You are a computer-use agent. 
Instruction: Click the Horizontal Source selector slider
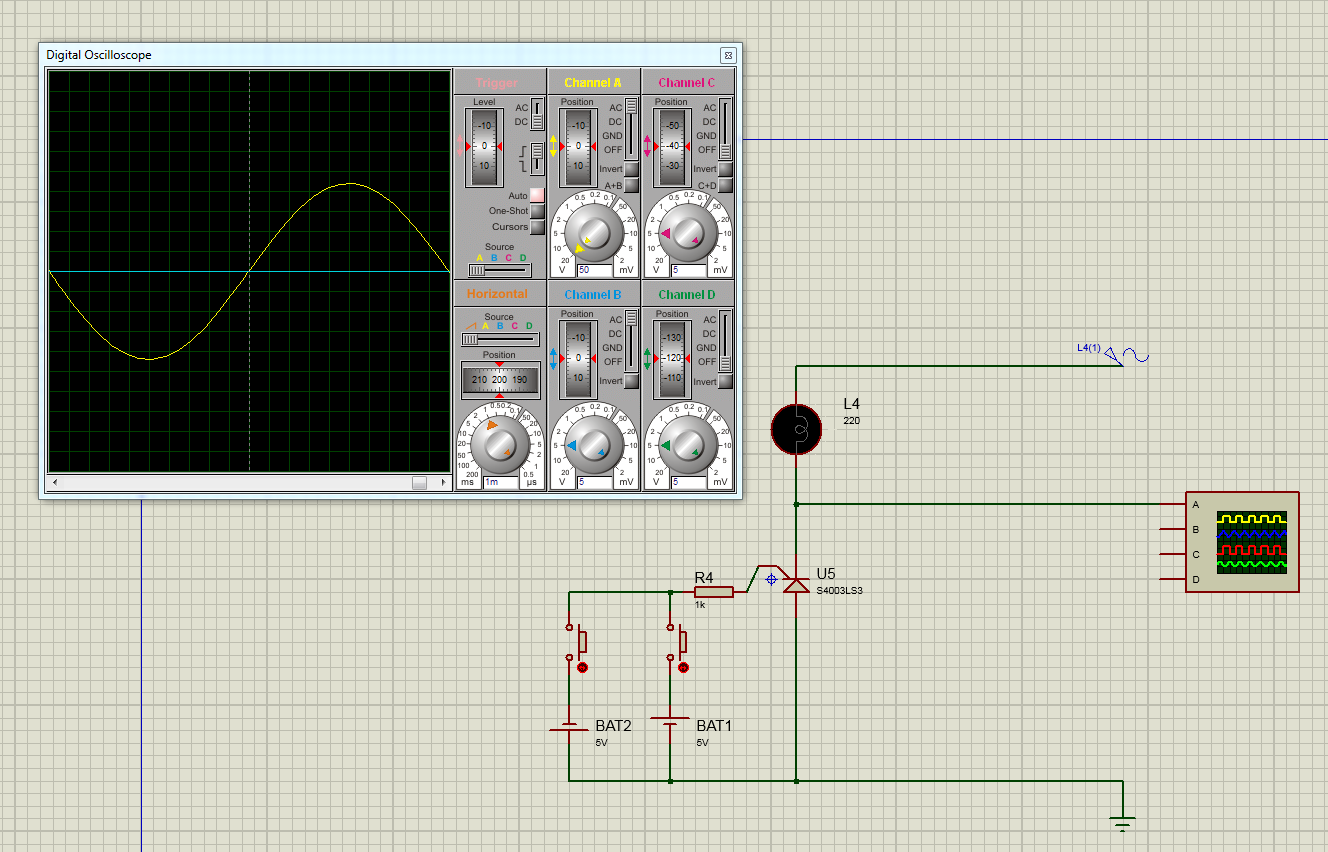499,339
